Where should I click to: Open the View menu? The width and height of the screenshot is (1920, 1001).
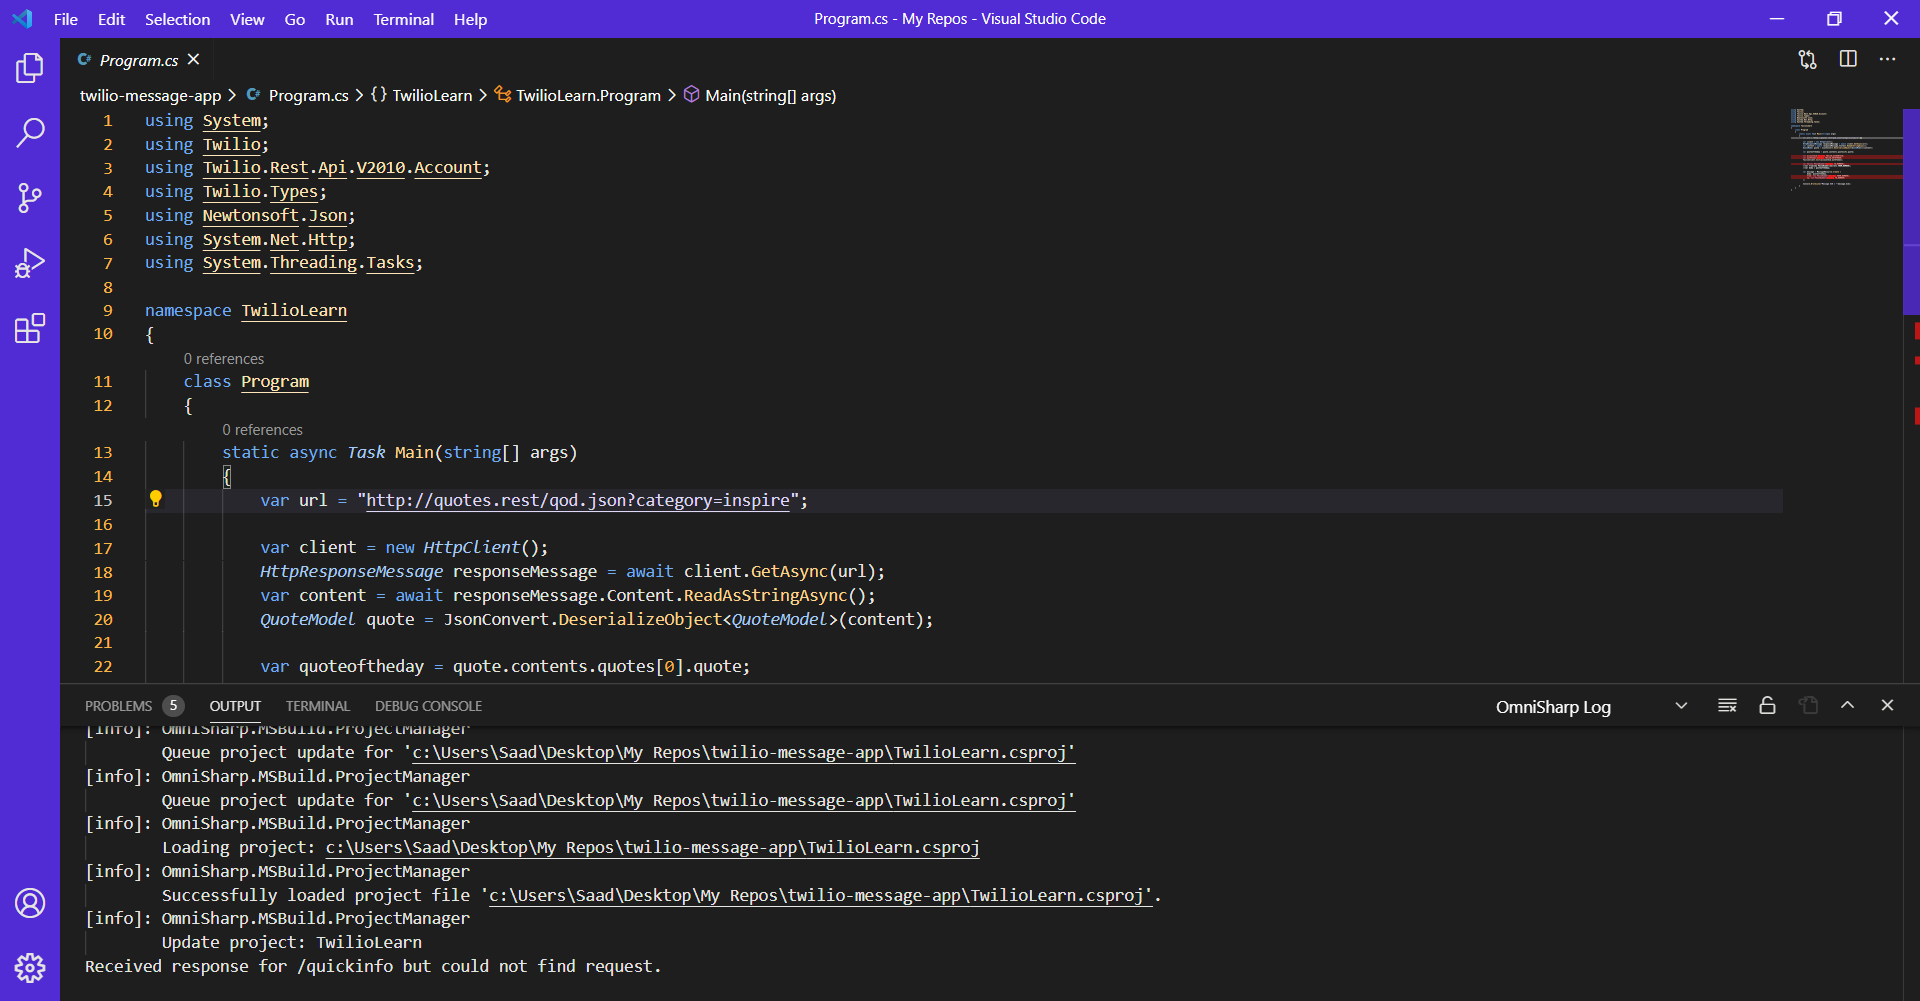point(247,19)
